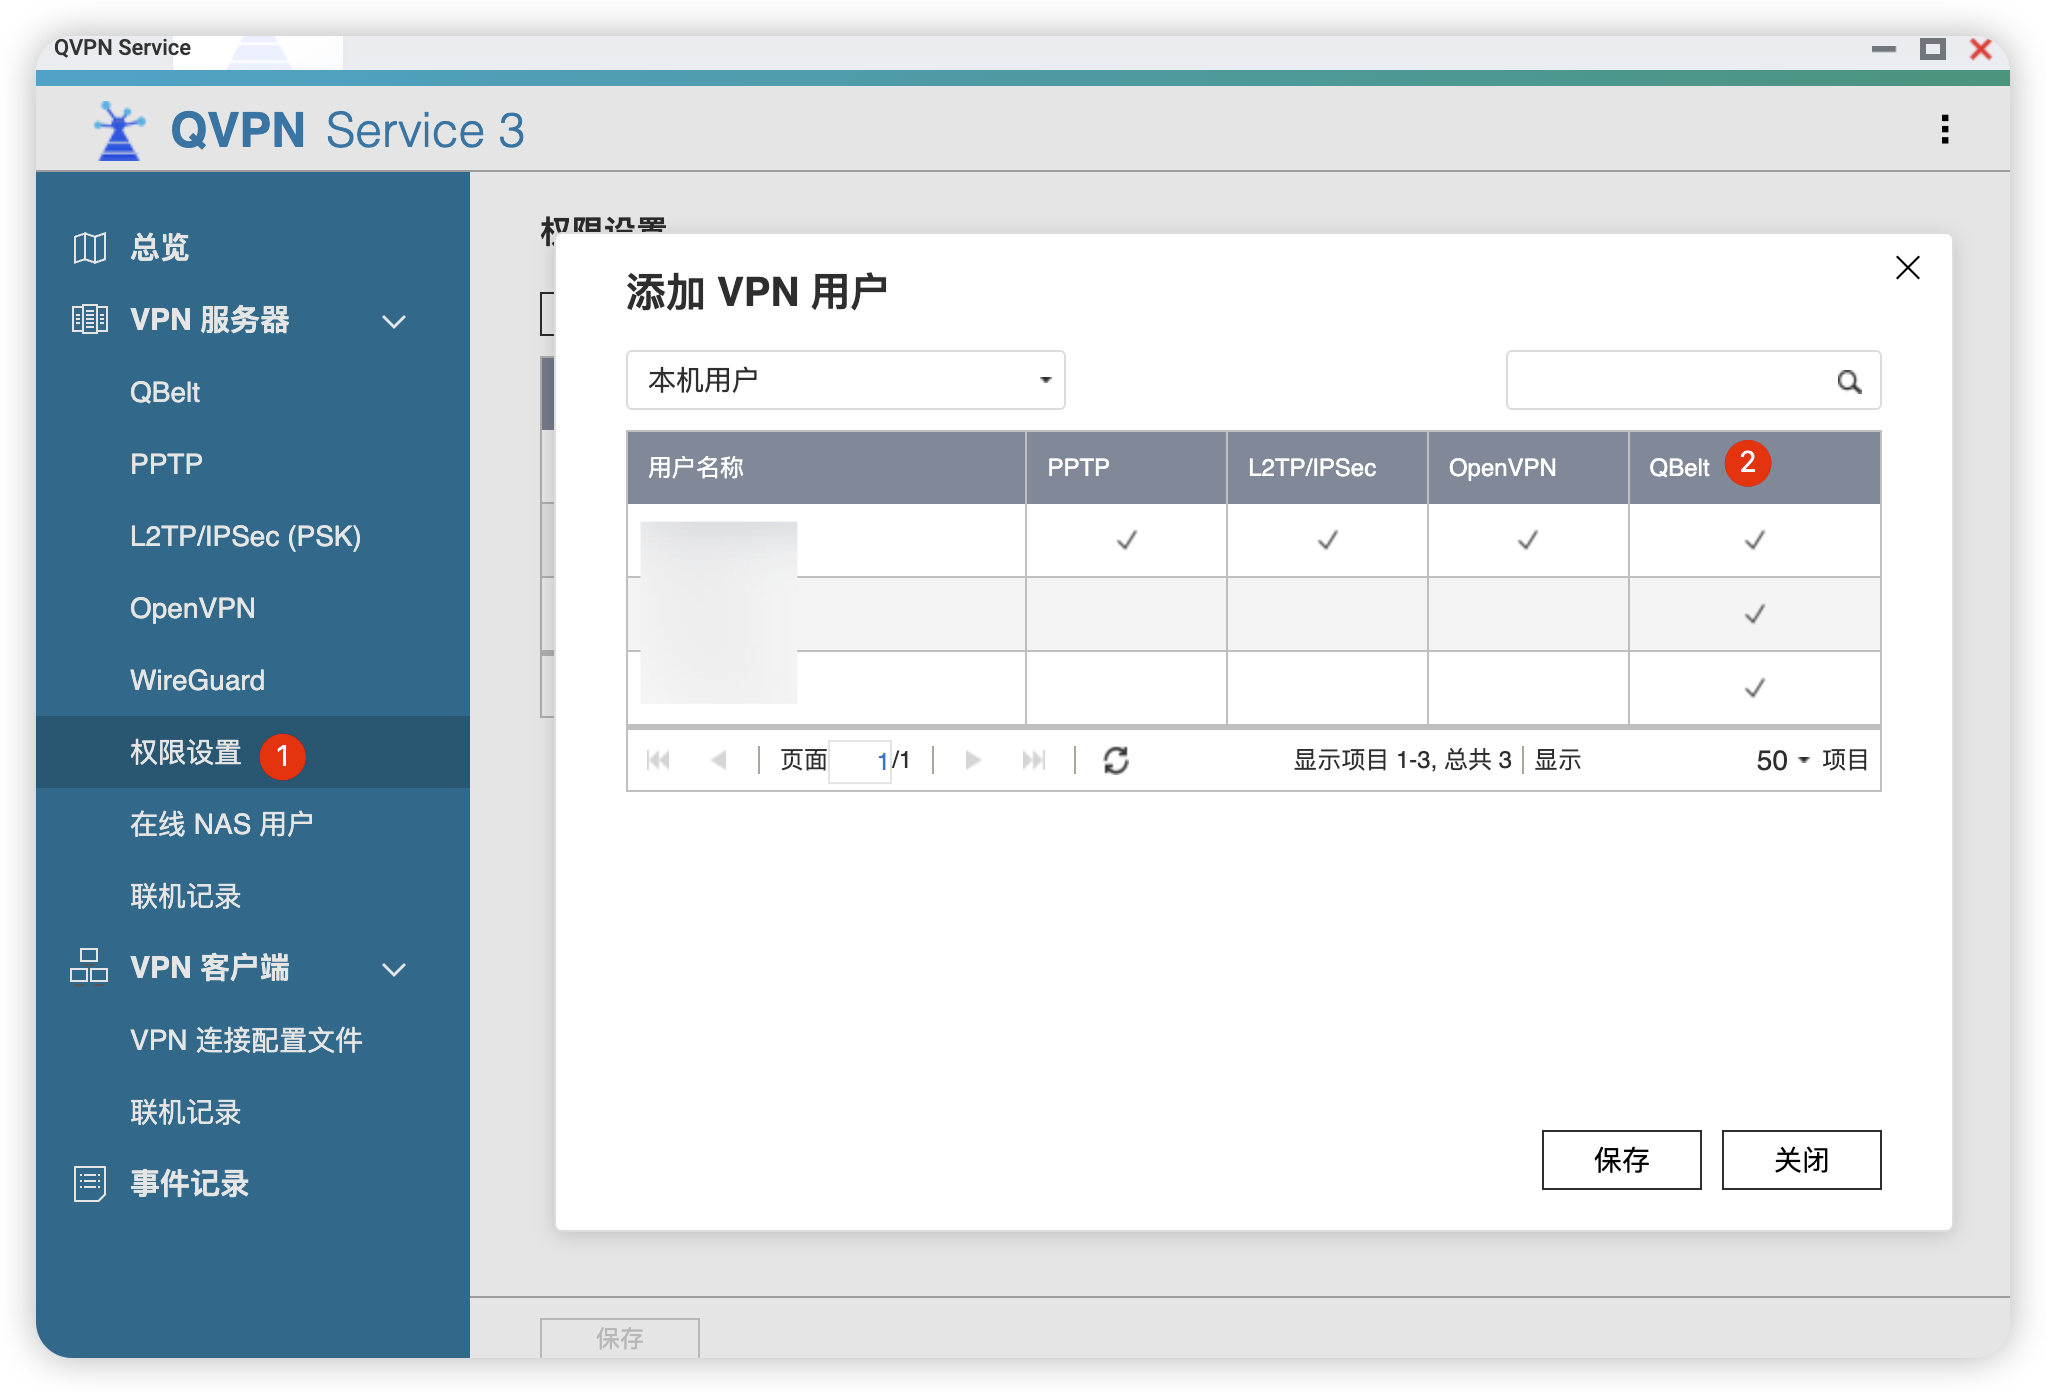Sort by the 用户名称 column header
The width and height of the screenshot is (2046, 1394).
pos(826,467)
